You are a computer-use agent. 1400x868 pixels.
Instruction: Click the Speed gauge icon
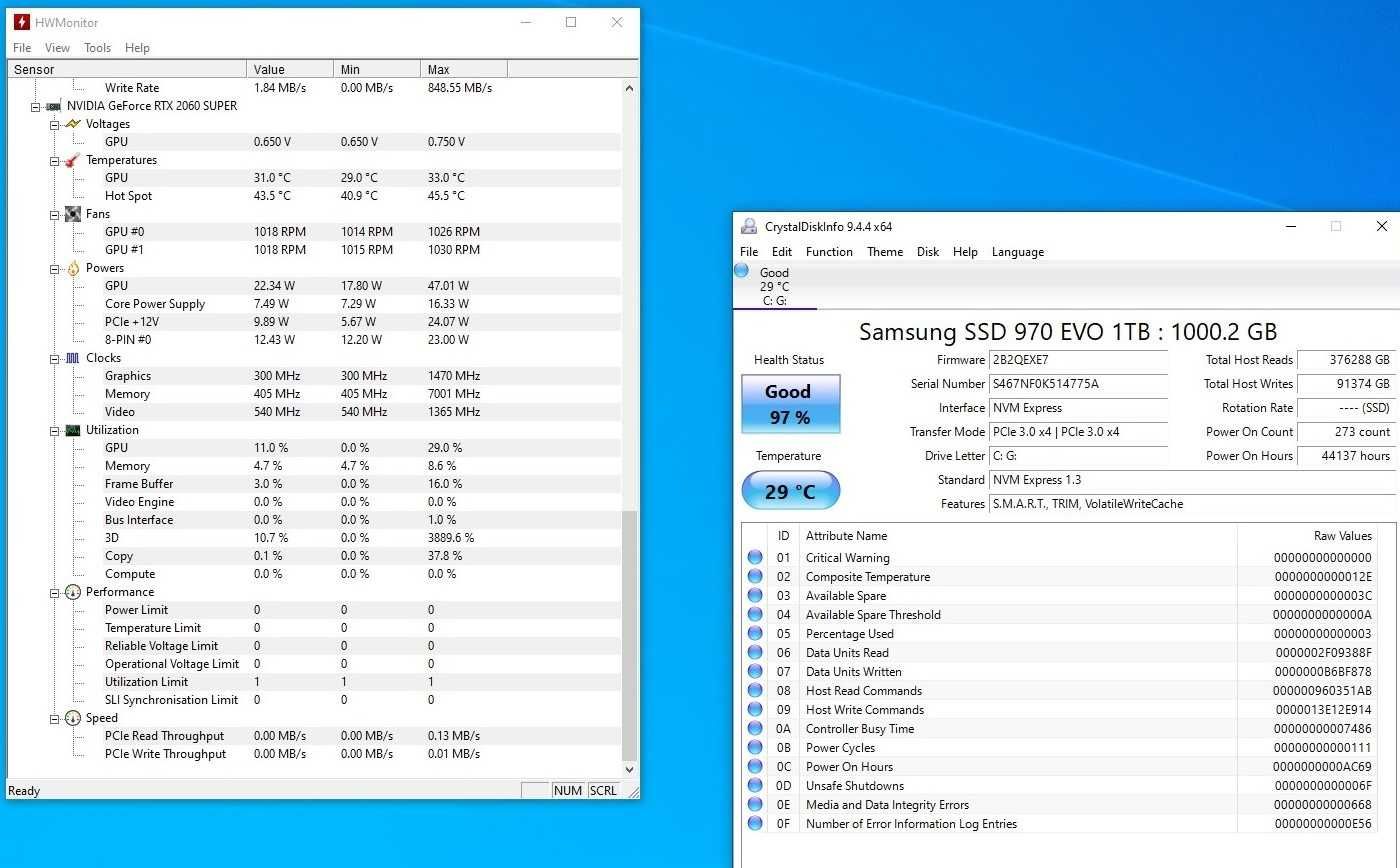[x=73, y=718]
